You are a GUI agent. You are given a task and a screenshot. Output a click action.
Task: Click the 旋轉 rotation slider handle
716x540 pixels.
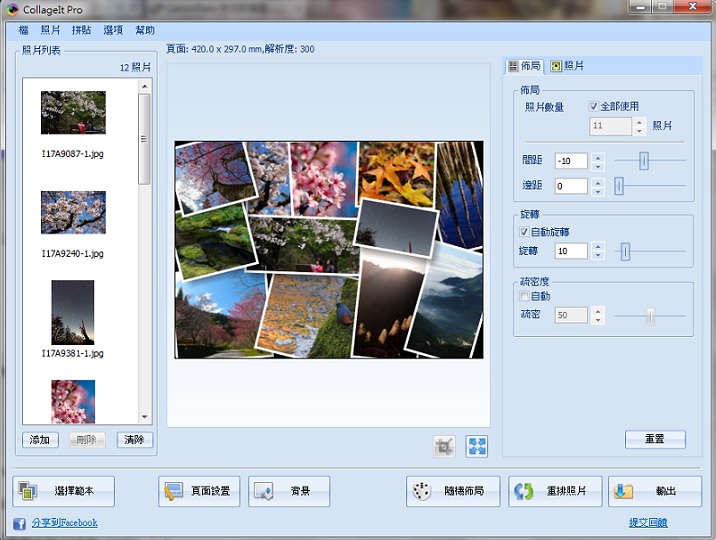pos(626,252)
